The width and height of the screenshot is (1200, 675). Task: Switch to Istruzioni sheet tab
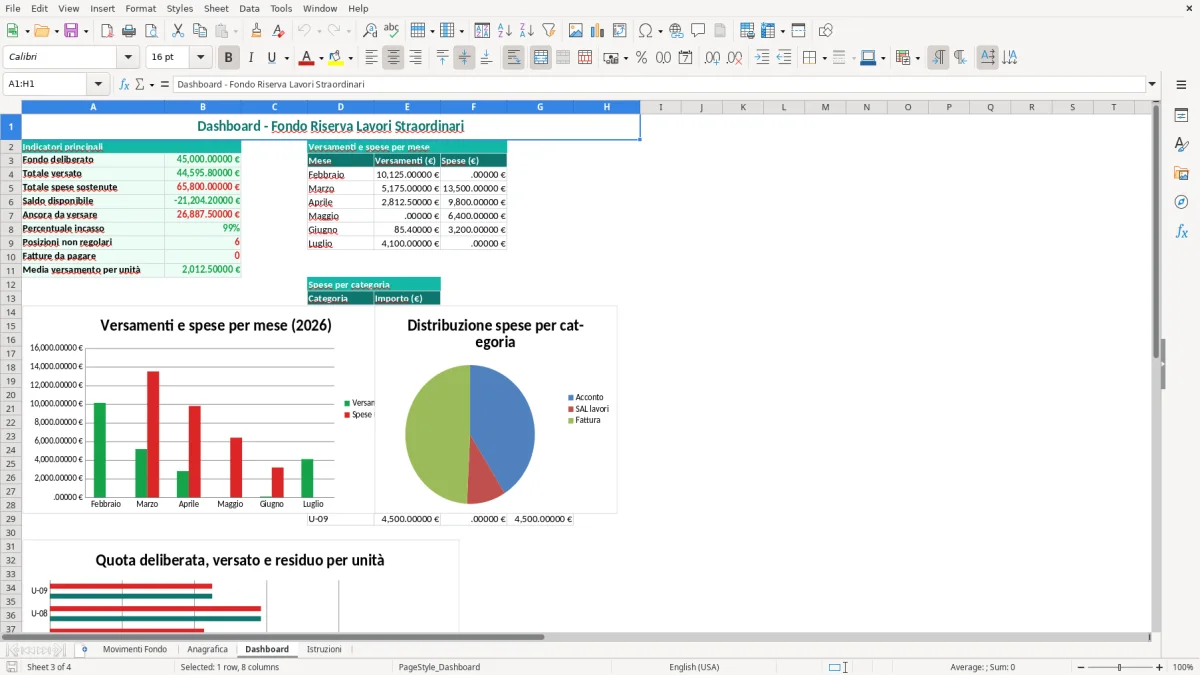click(324, 649)
